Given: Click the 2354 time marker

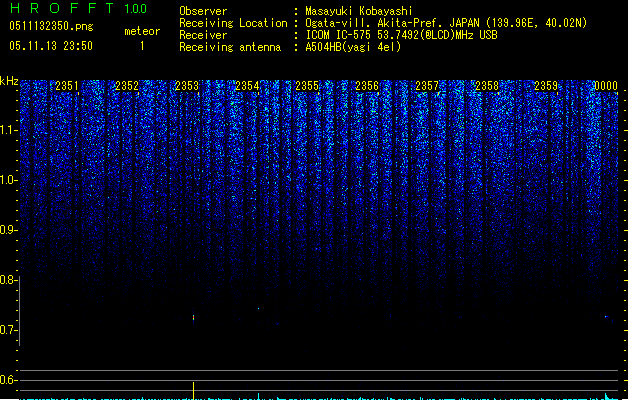Looking at the screenshot, I should coord(247,86).
